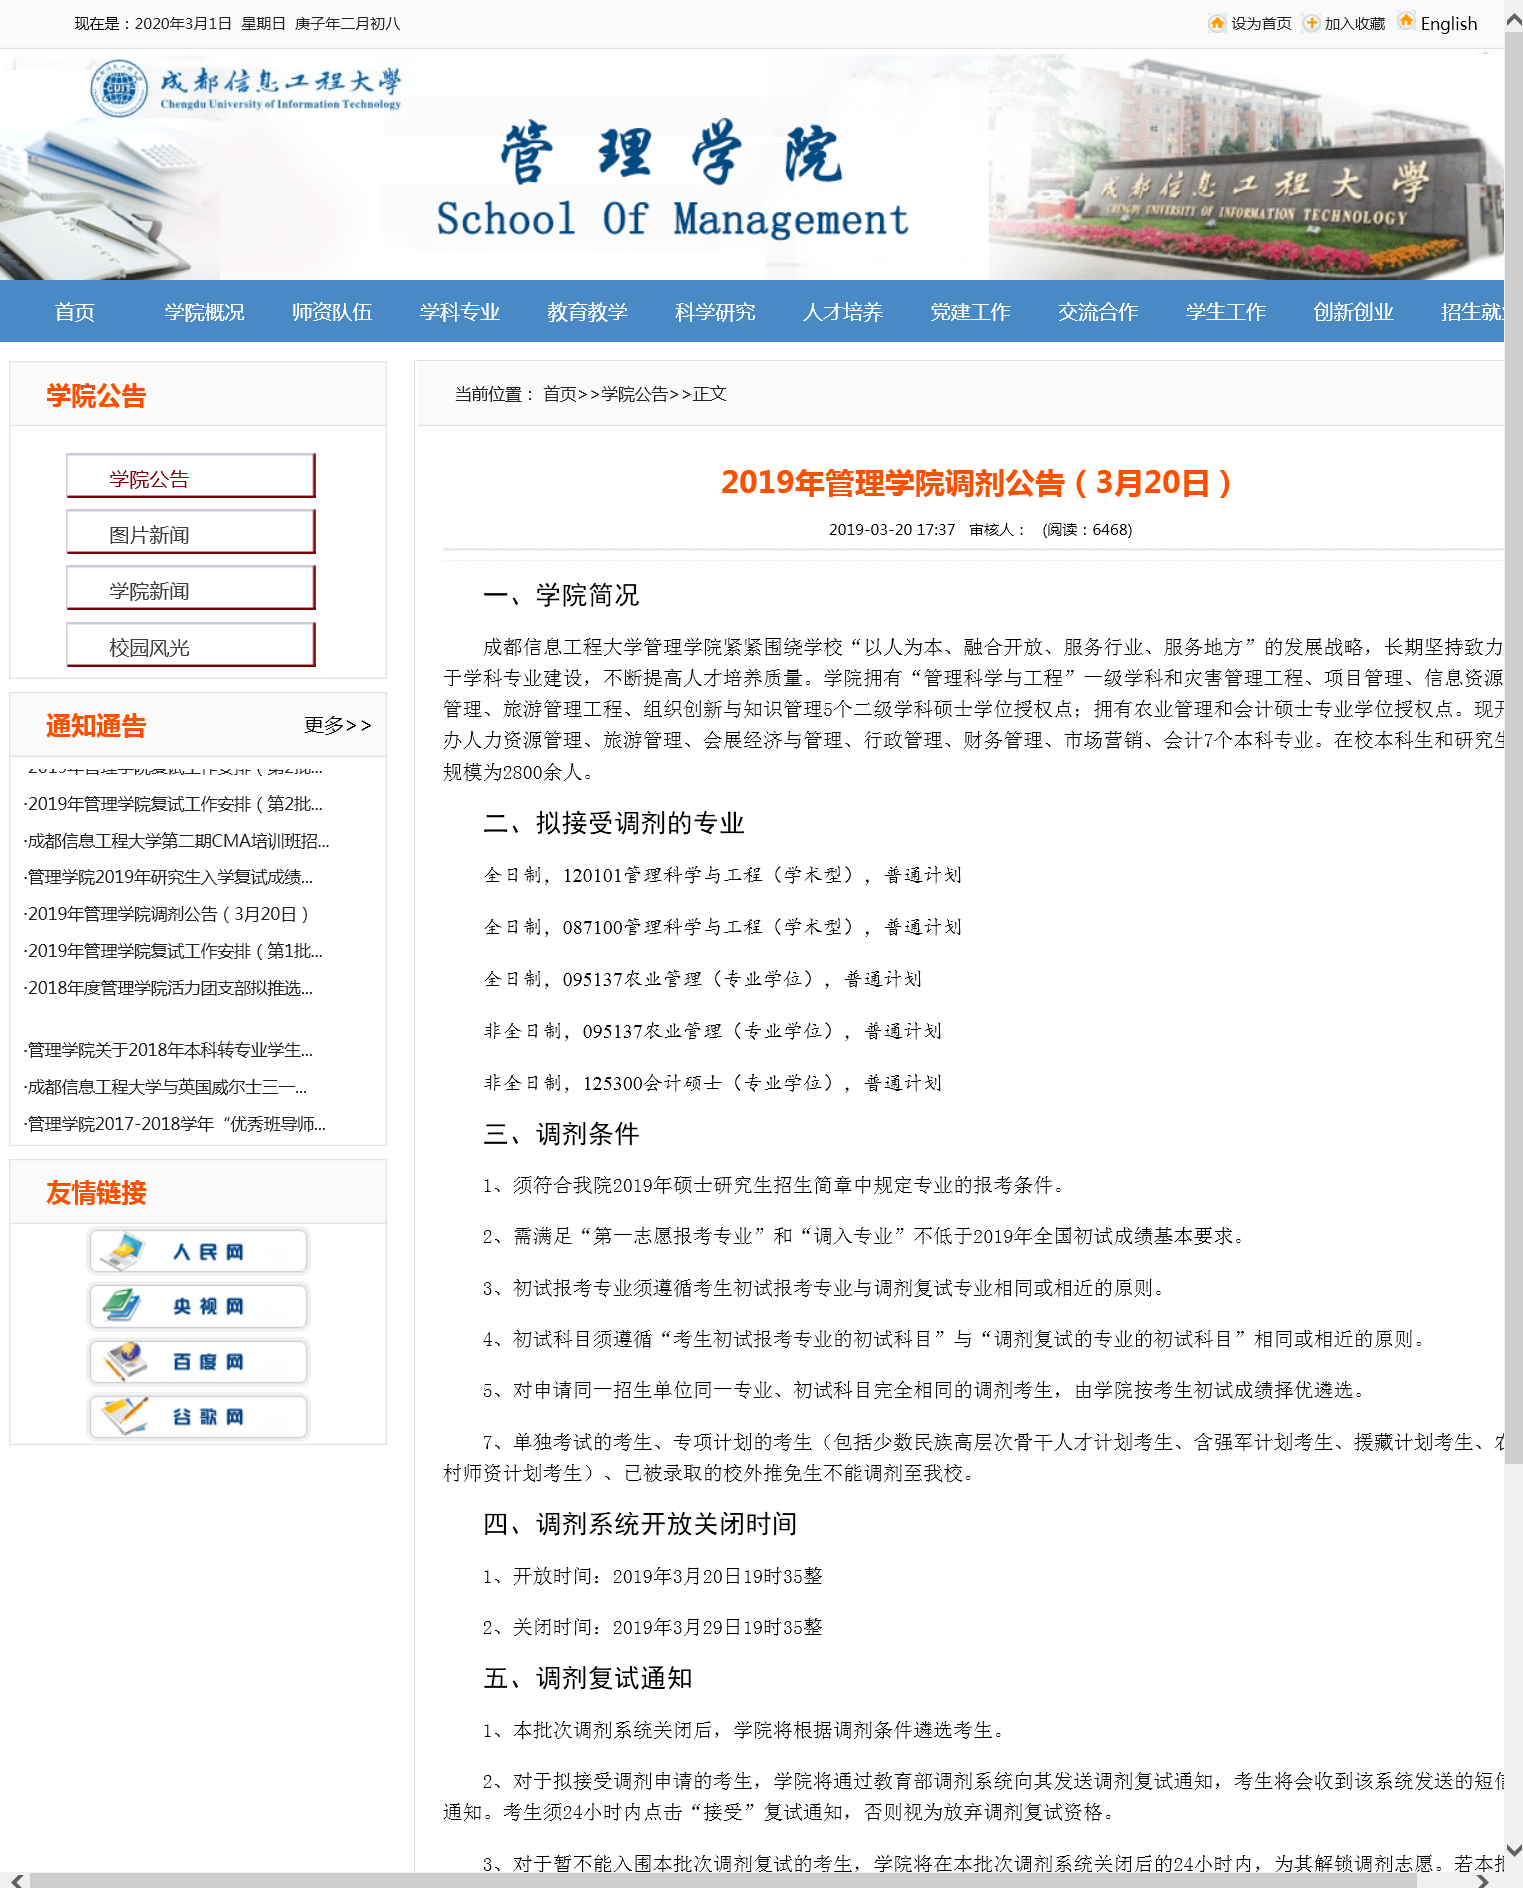Open the 央视网 friendly link button
The height and width of the screenshot is (1888, 1523).
[x=198, y=1306]
